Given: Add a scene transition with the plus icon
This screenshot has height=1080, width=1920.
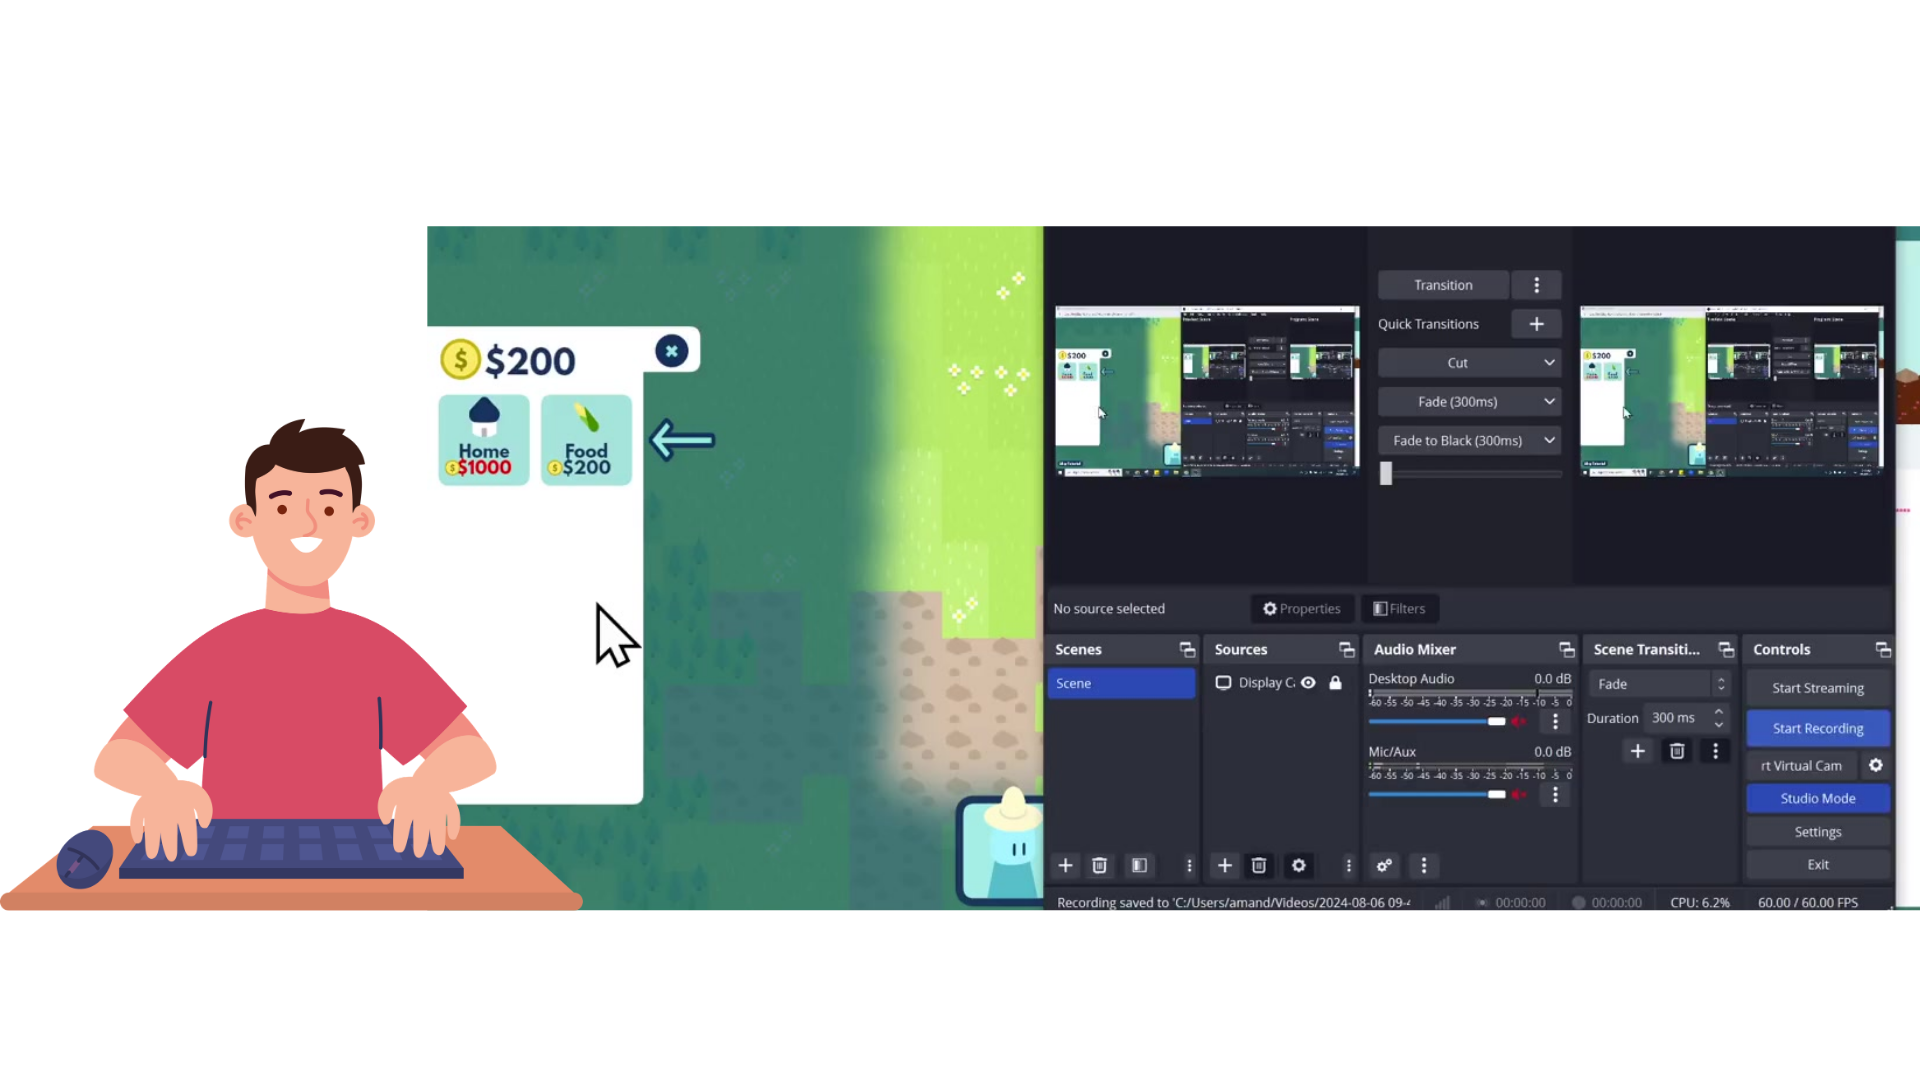Looking at the screenshot, I should point(1637,751).
